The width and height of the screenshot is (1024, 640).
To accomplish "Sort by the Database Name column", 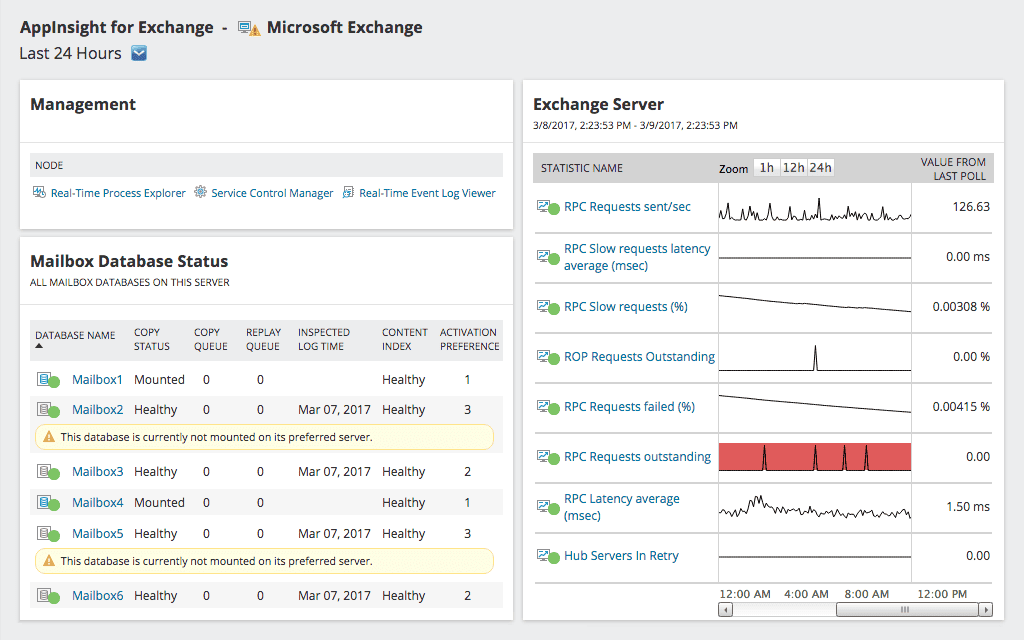I will pos(76,336).
